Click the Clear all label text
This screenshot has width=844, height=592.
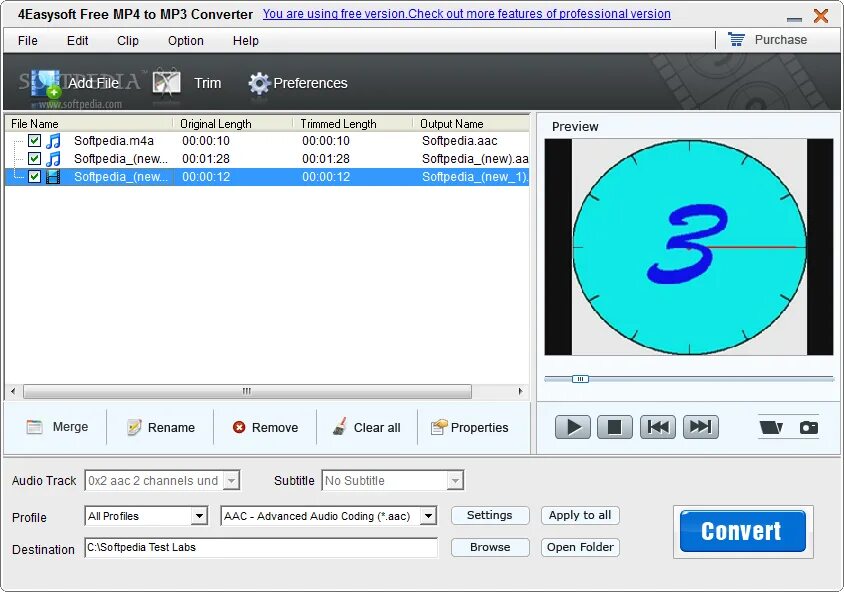(x=377, y=428)
